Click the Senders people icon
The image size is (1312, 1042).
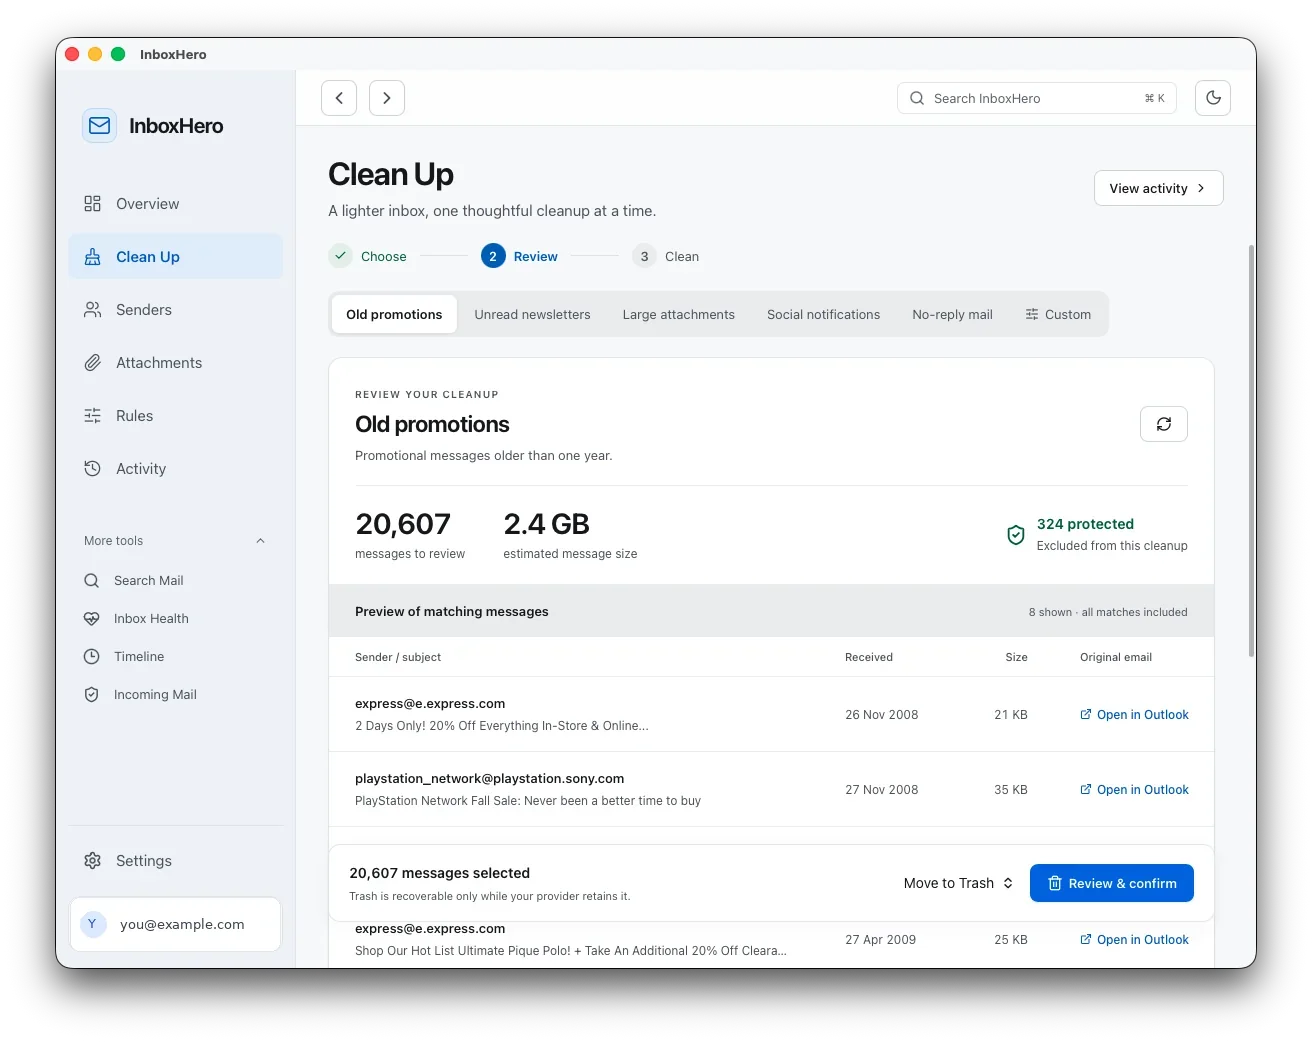click(x=92, y=310)
